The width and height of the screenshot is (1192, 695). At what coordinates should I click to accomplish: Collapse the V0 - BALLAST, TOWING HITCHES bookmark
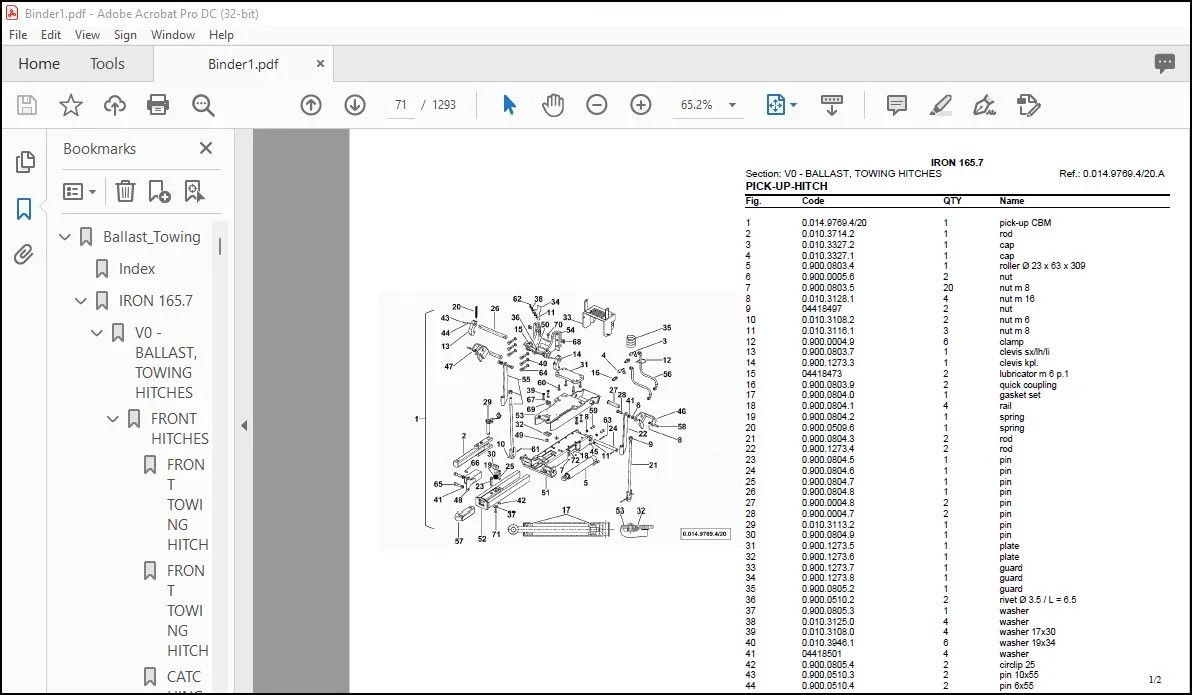[97, 333]
